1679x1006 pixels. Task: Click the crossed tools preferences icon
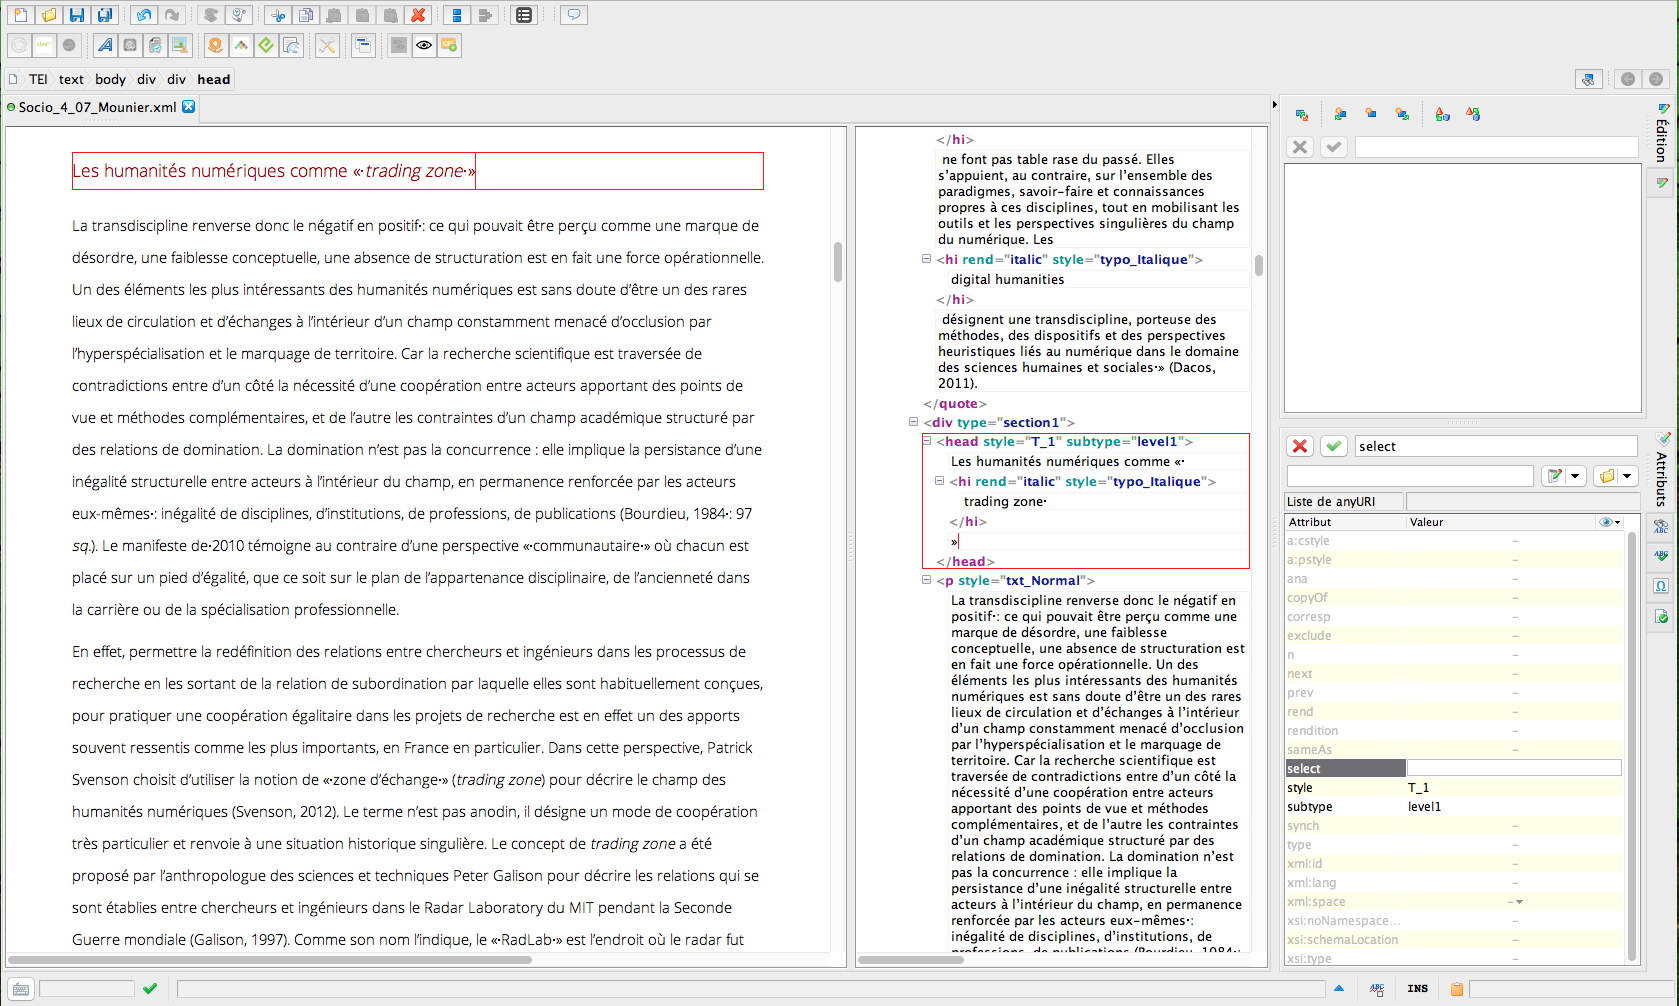327,45
